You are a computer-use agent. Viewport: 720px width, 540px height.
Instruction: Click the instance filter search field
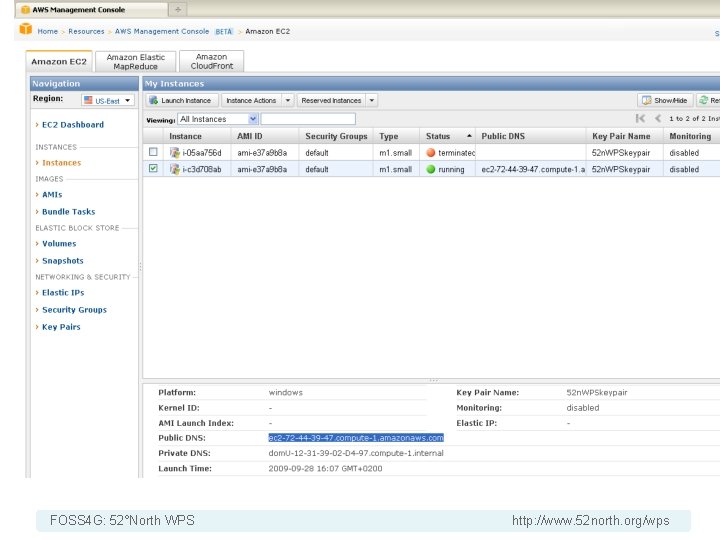pos(308,119)
